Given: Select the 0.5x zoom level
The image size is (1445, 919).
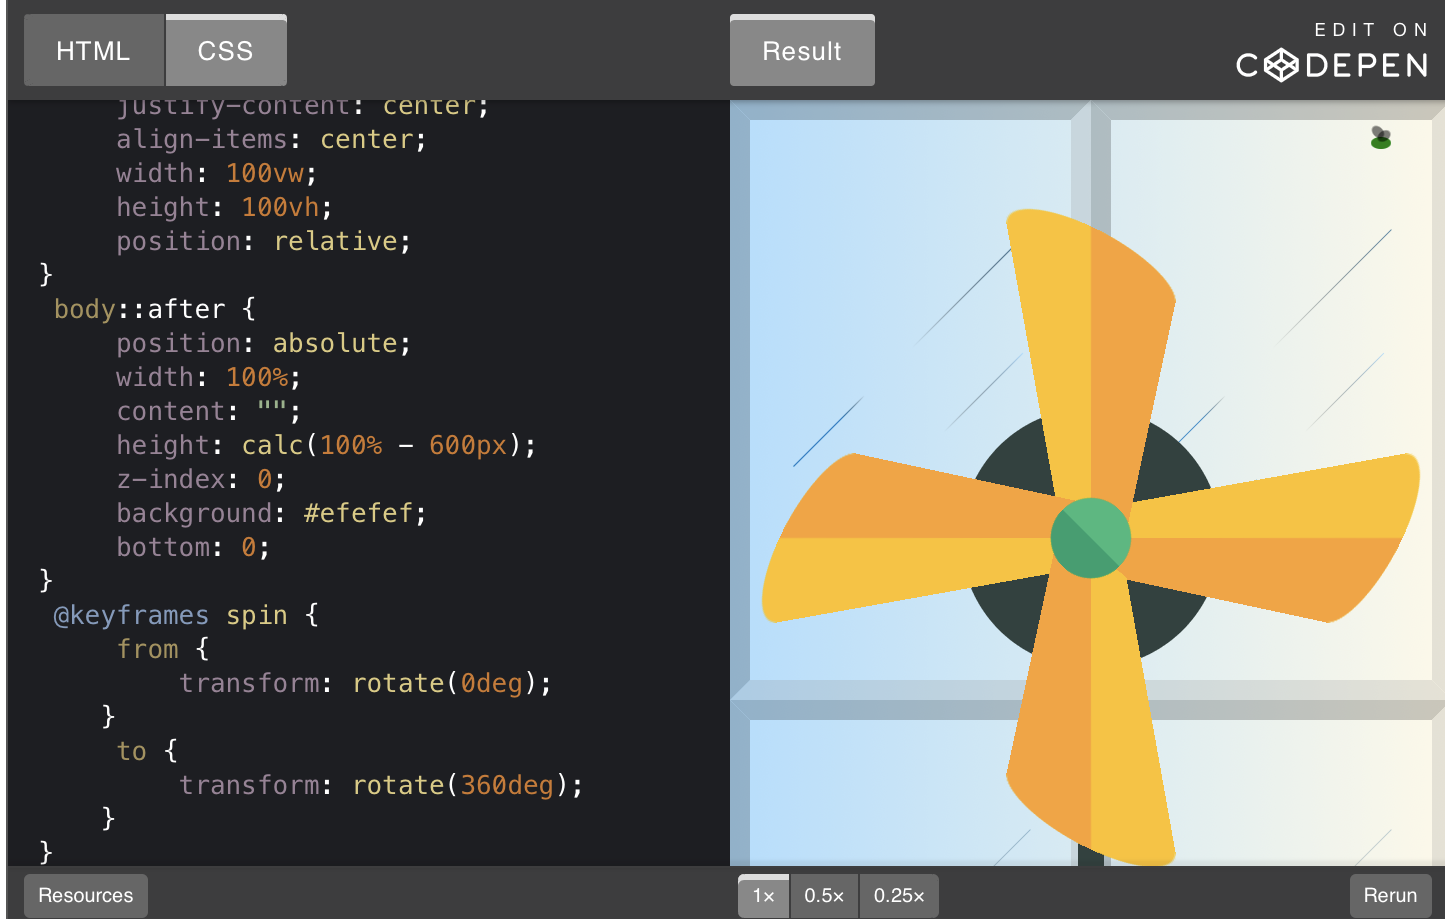Looking at the screenshot, I should coord(824,896).
